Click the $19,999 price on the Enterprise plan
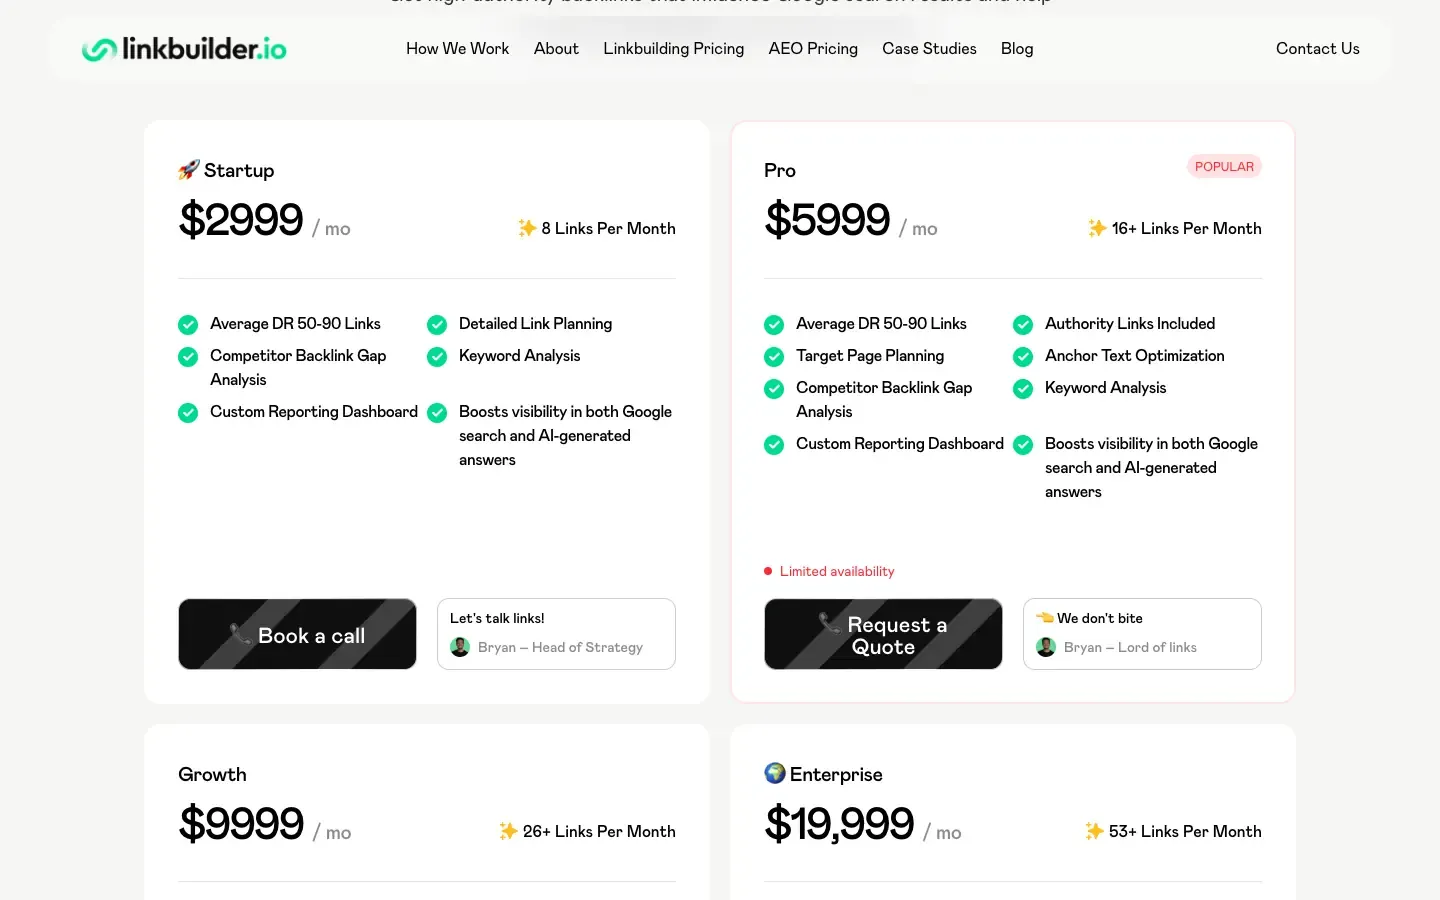Image resolution: width=1440 pixels, height=900 pixels. point(839,824)
